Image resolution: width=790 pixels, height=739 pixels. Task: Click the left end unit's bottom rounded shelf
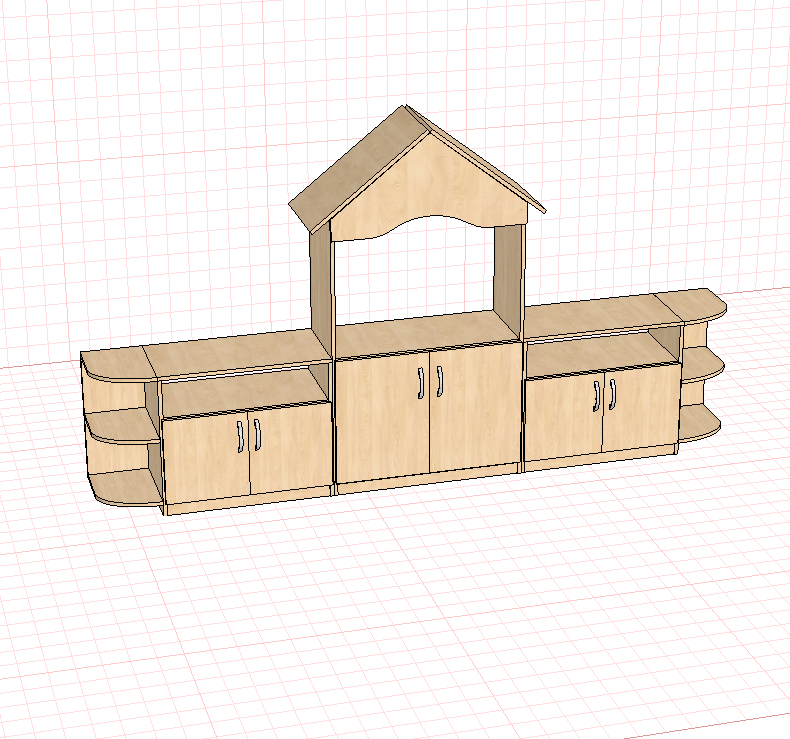click(126, 487)
